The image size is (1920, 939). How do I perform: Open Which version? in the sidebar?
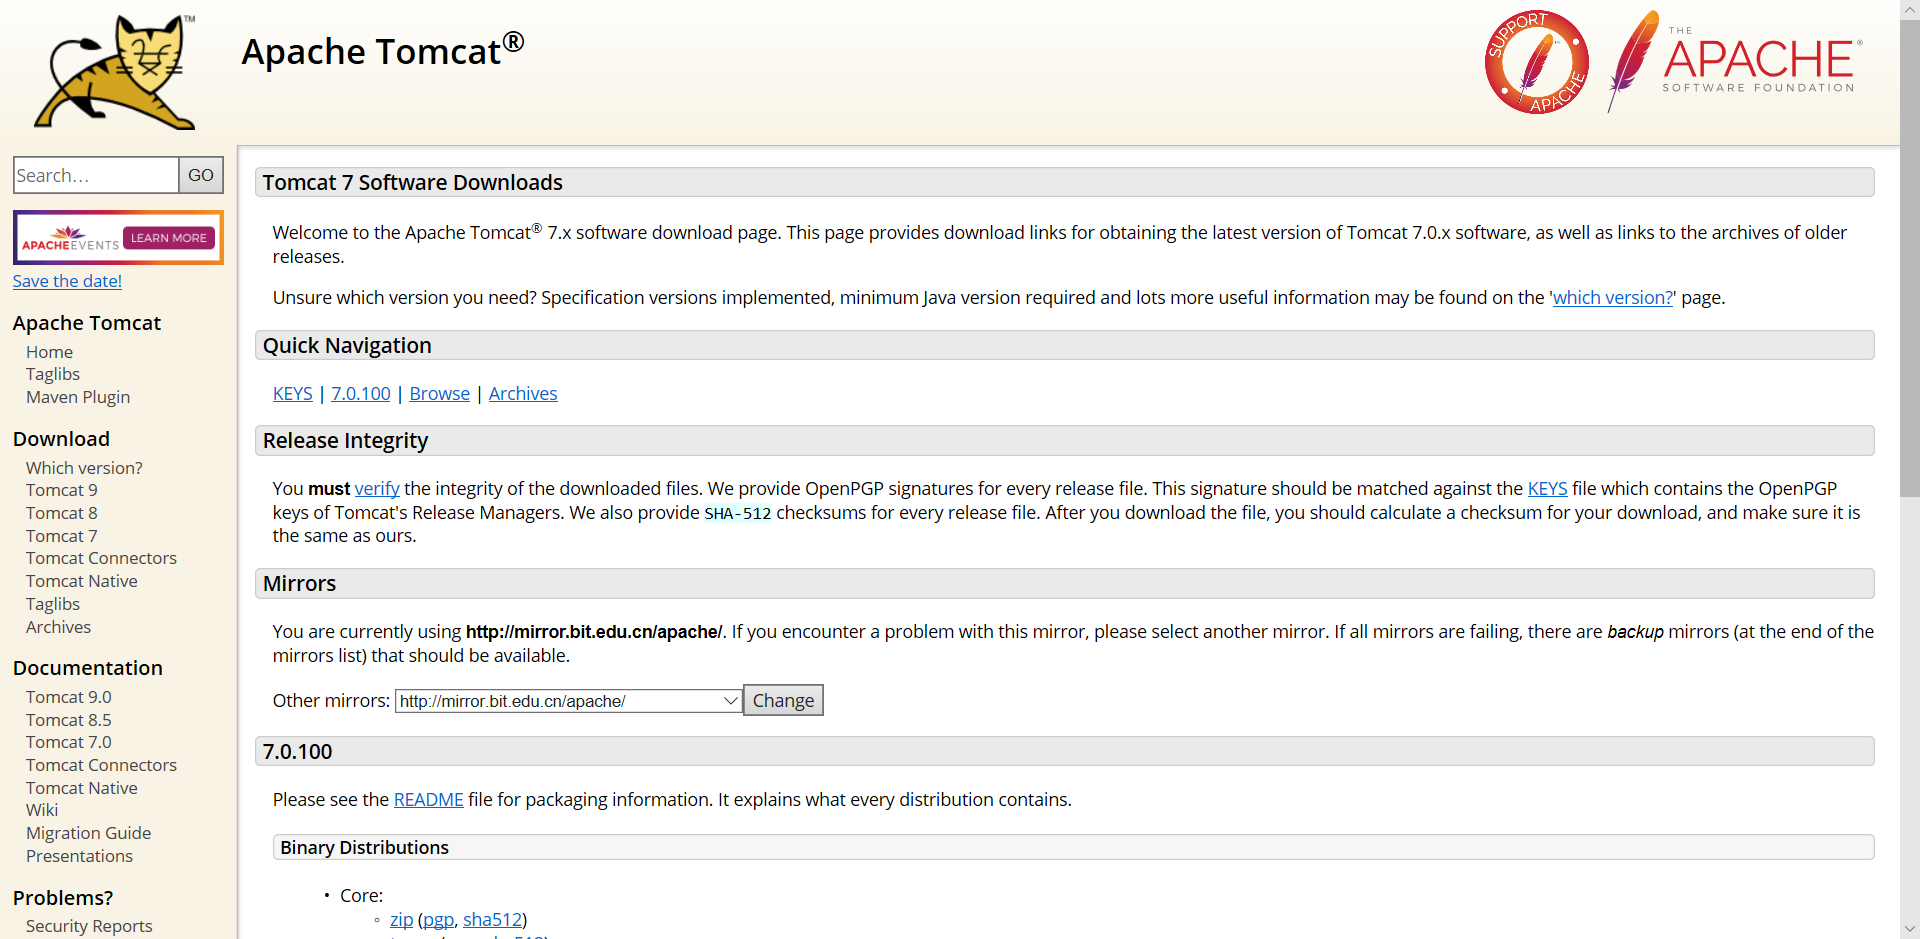coord(84,468)
